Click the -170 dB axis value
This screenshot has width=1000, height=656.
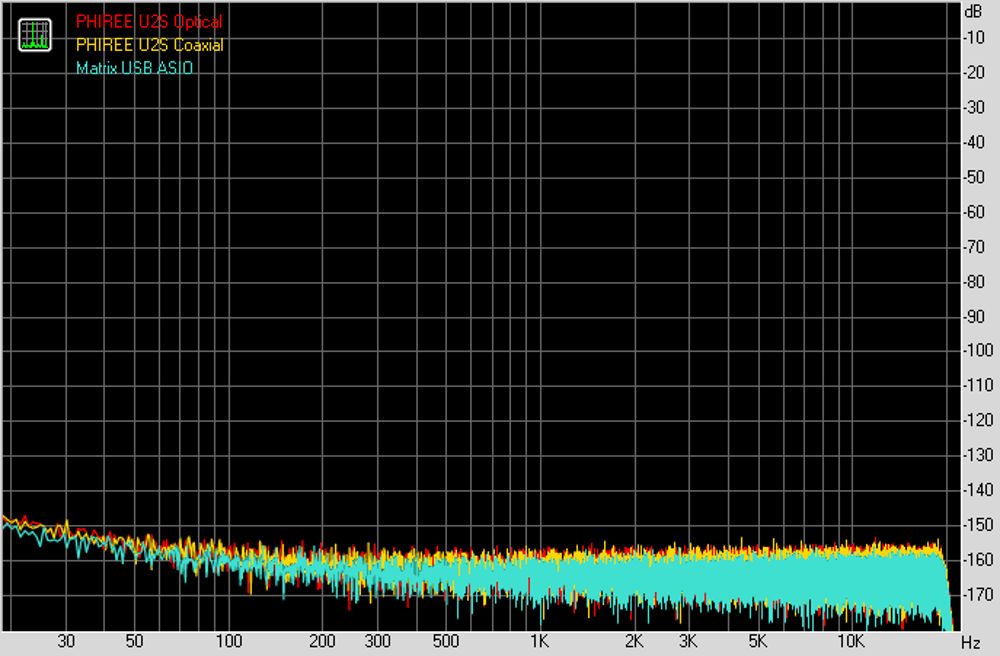(x=978, y=594)
